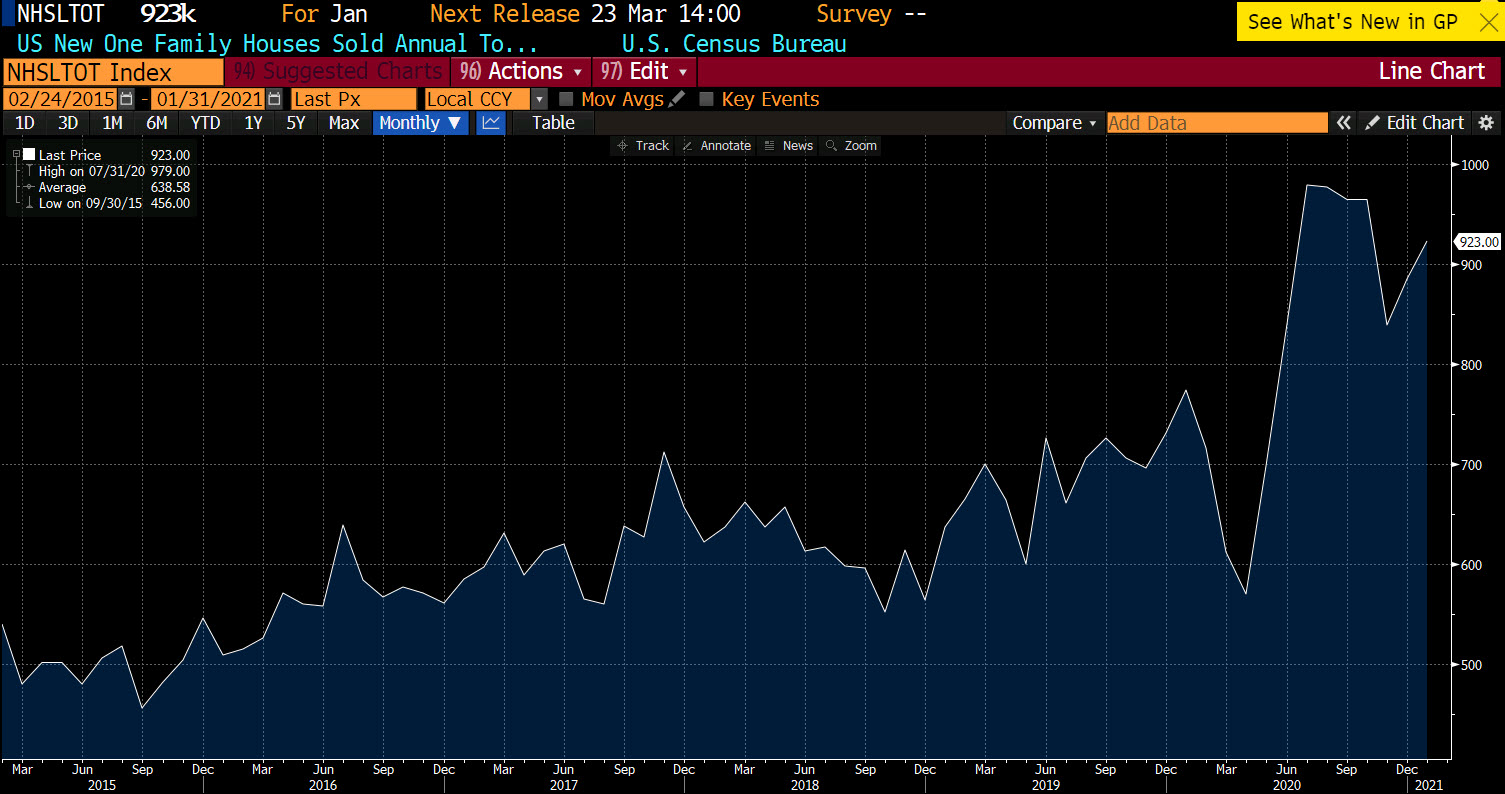Open the Compare dropdown
Viewport: 1505px width, 794px height.
(1054, 123)
